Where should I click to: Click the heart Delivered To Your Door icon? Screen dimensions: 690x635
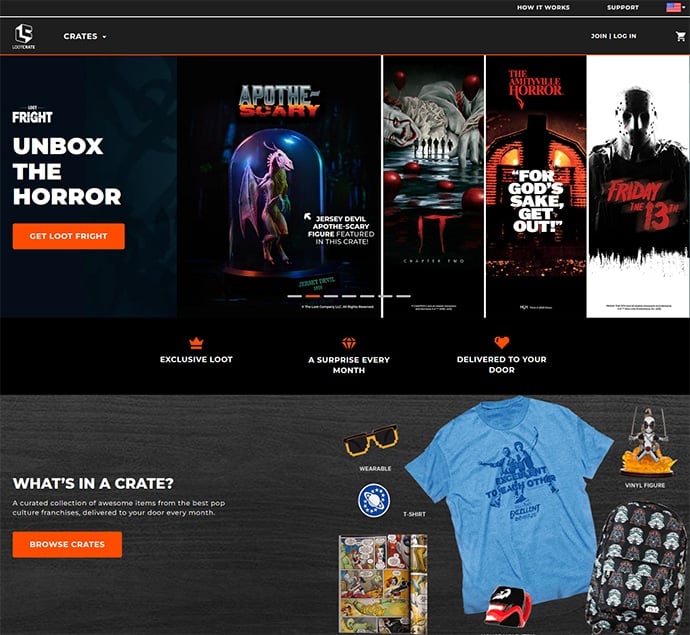tap(502, 342)
